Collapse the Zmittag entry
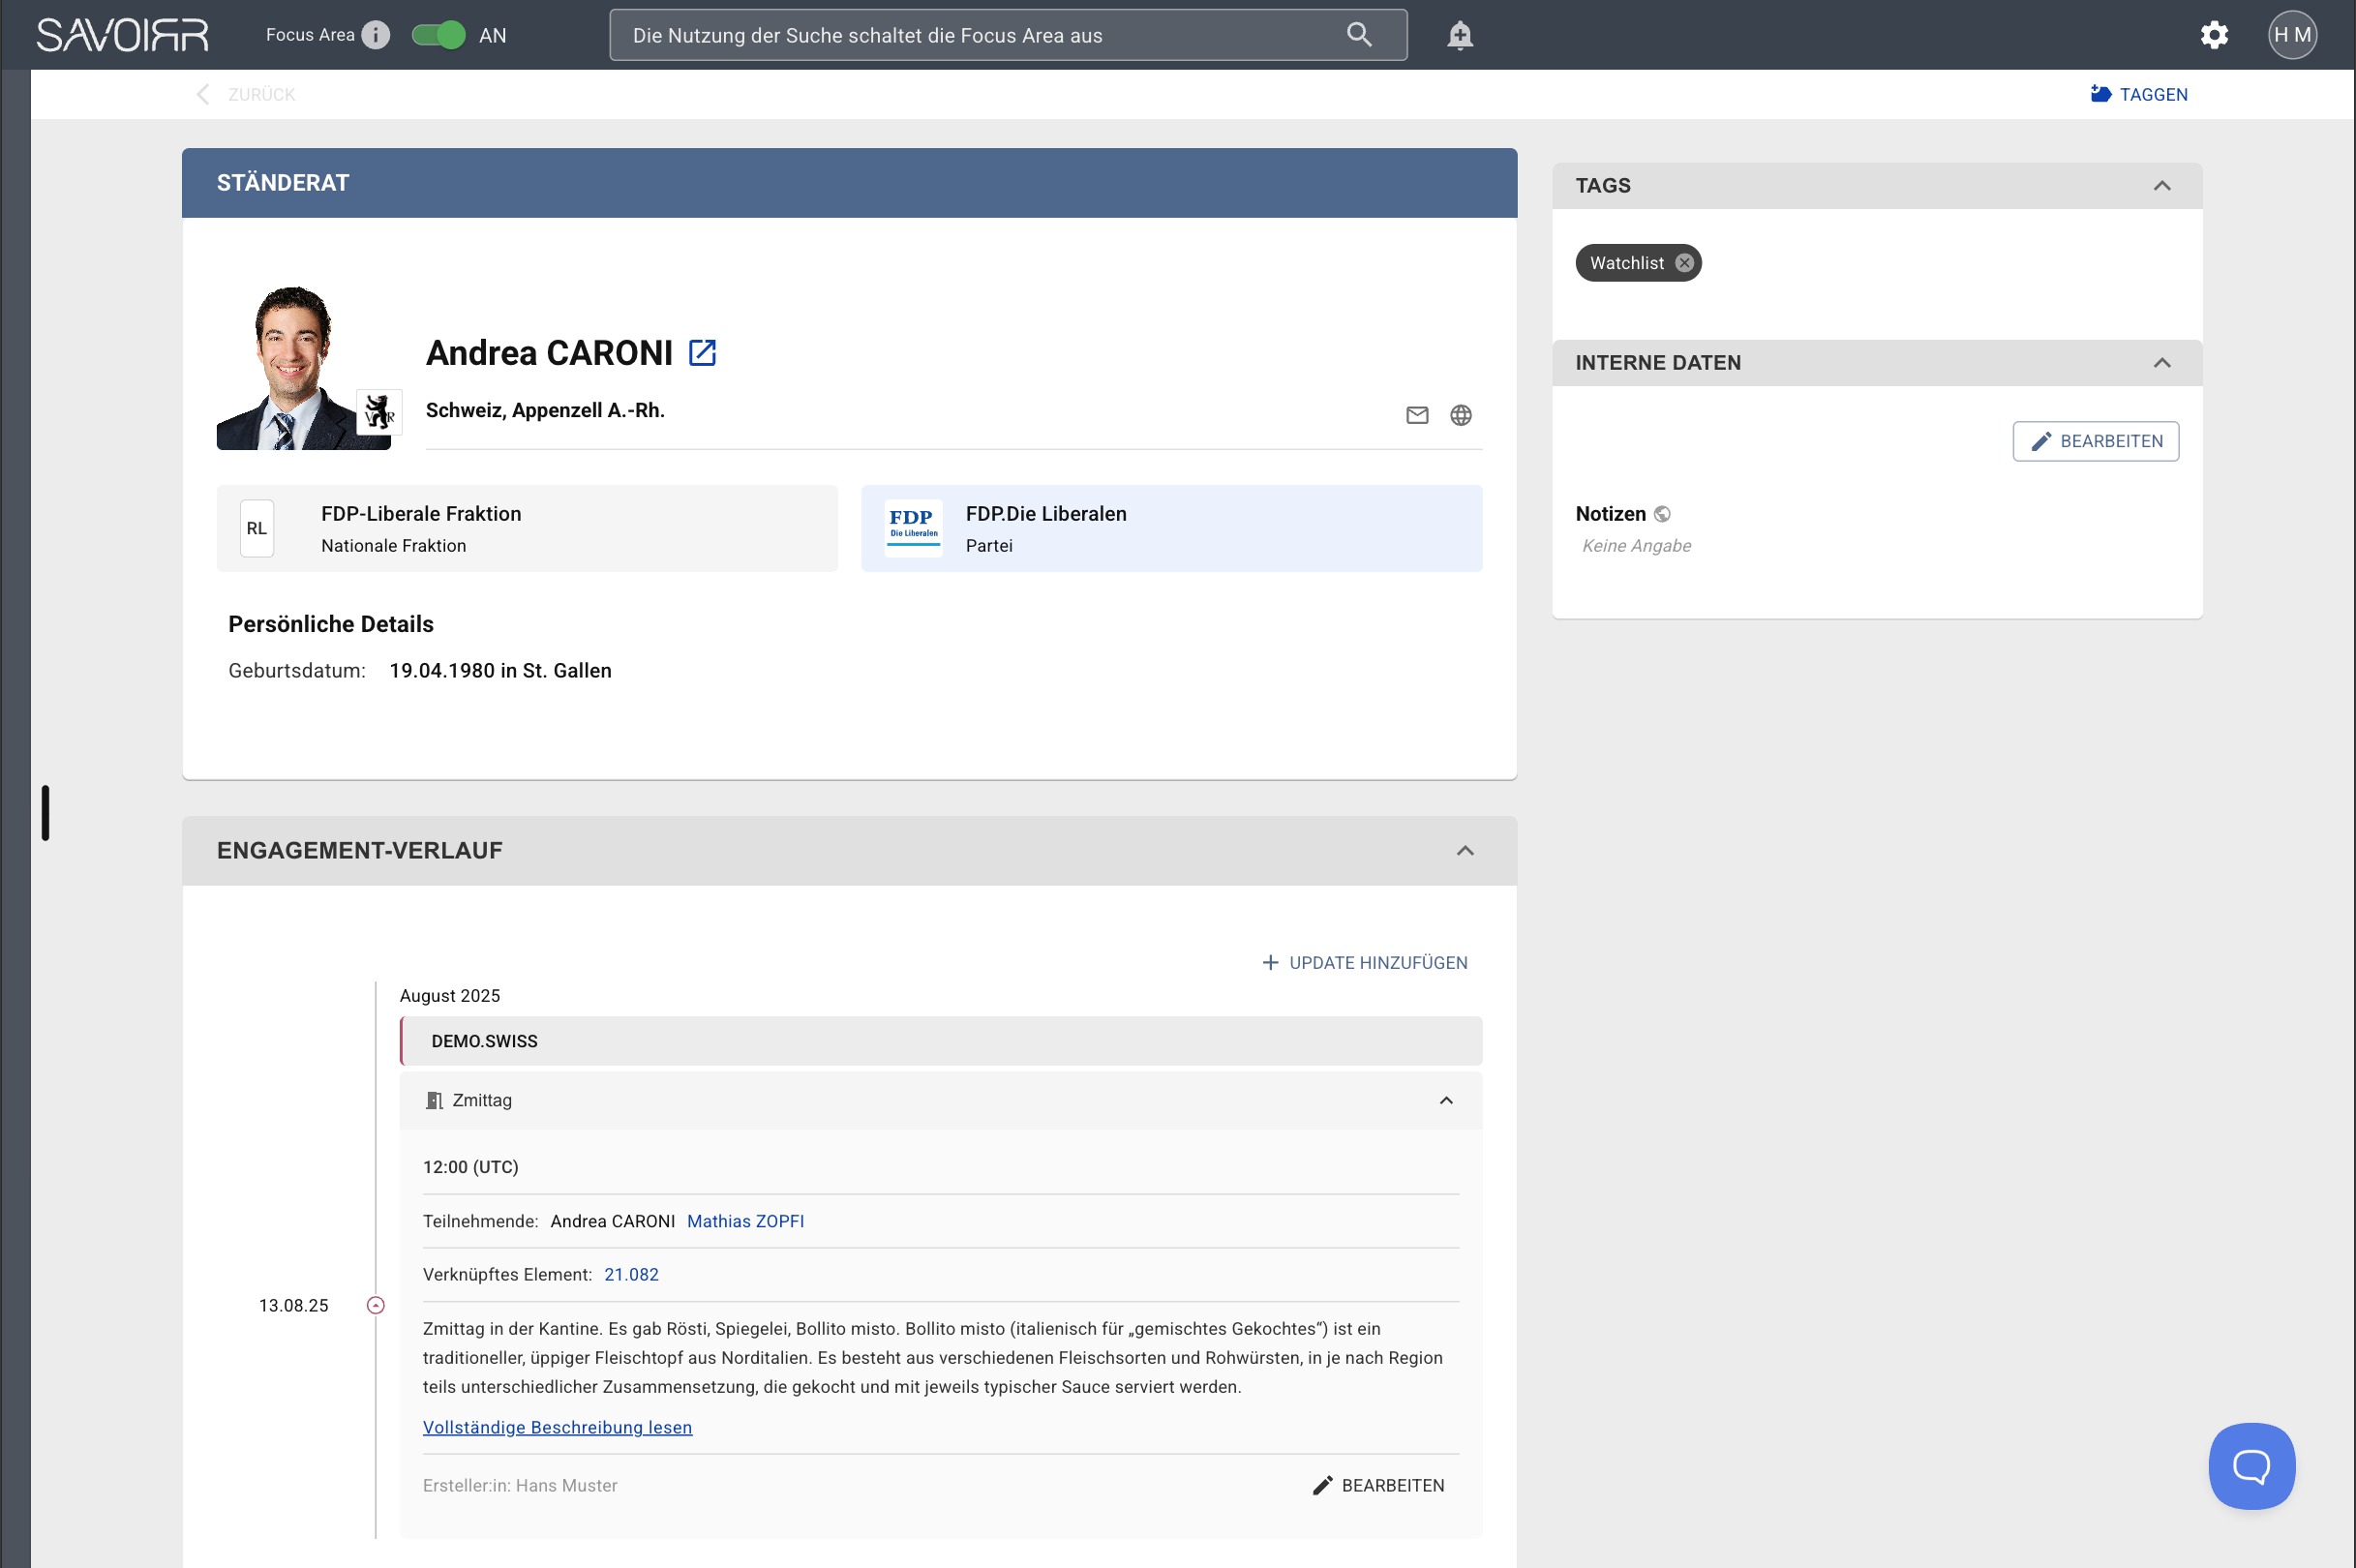This screenshot has width=2356, height=1568. tap(1446, 1101)
